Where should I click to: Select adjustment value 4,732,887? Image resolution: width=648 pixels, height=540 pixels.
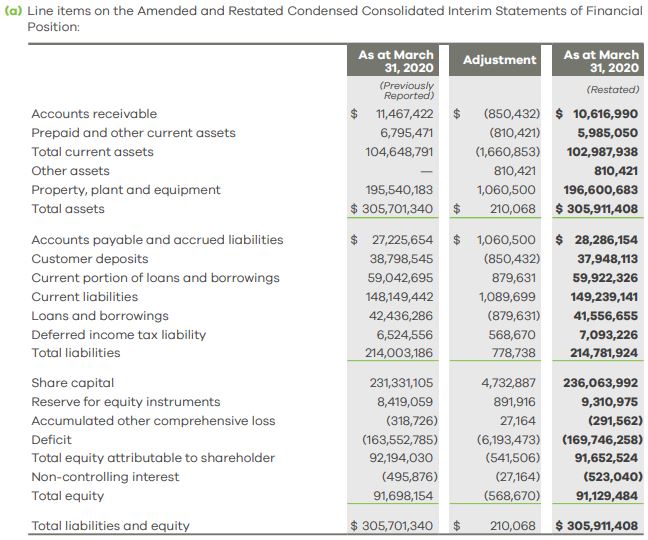click(x=508, y=383)
